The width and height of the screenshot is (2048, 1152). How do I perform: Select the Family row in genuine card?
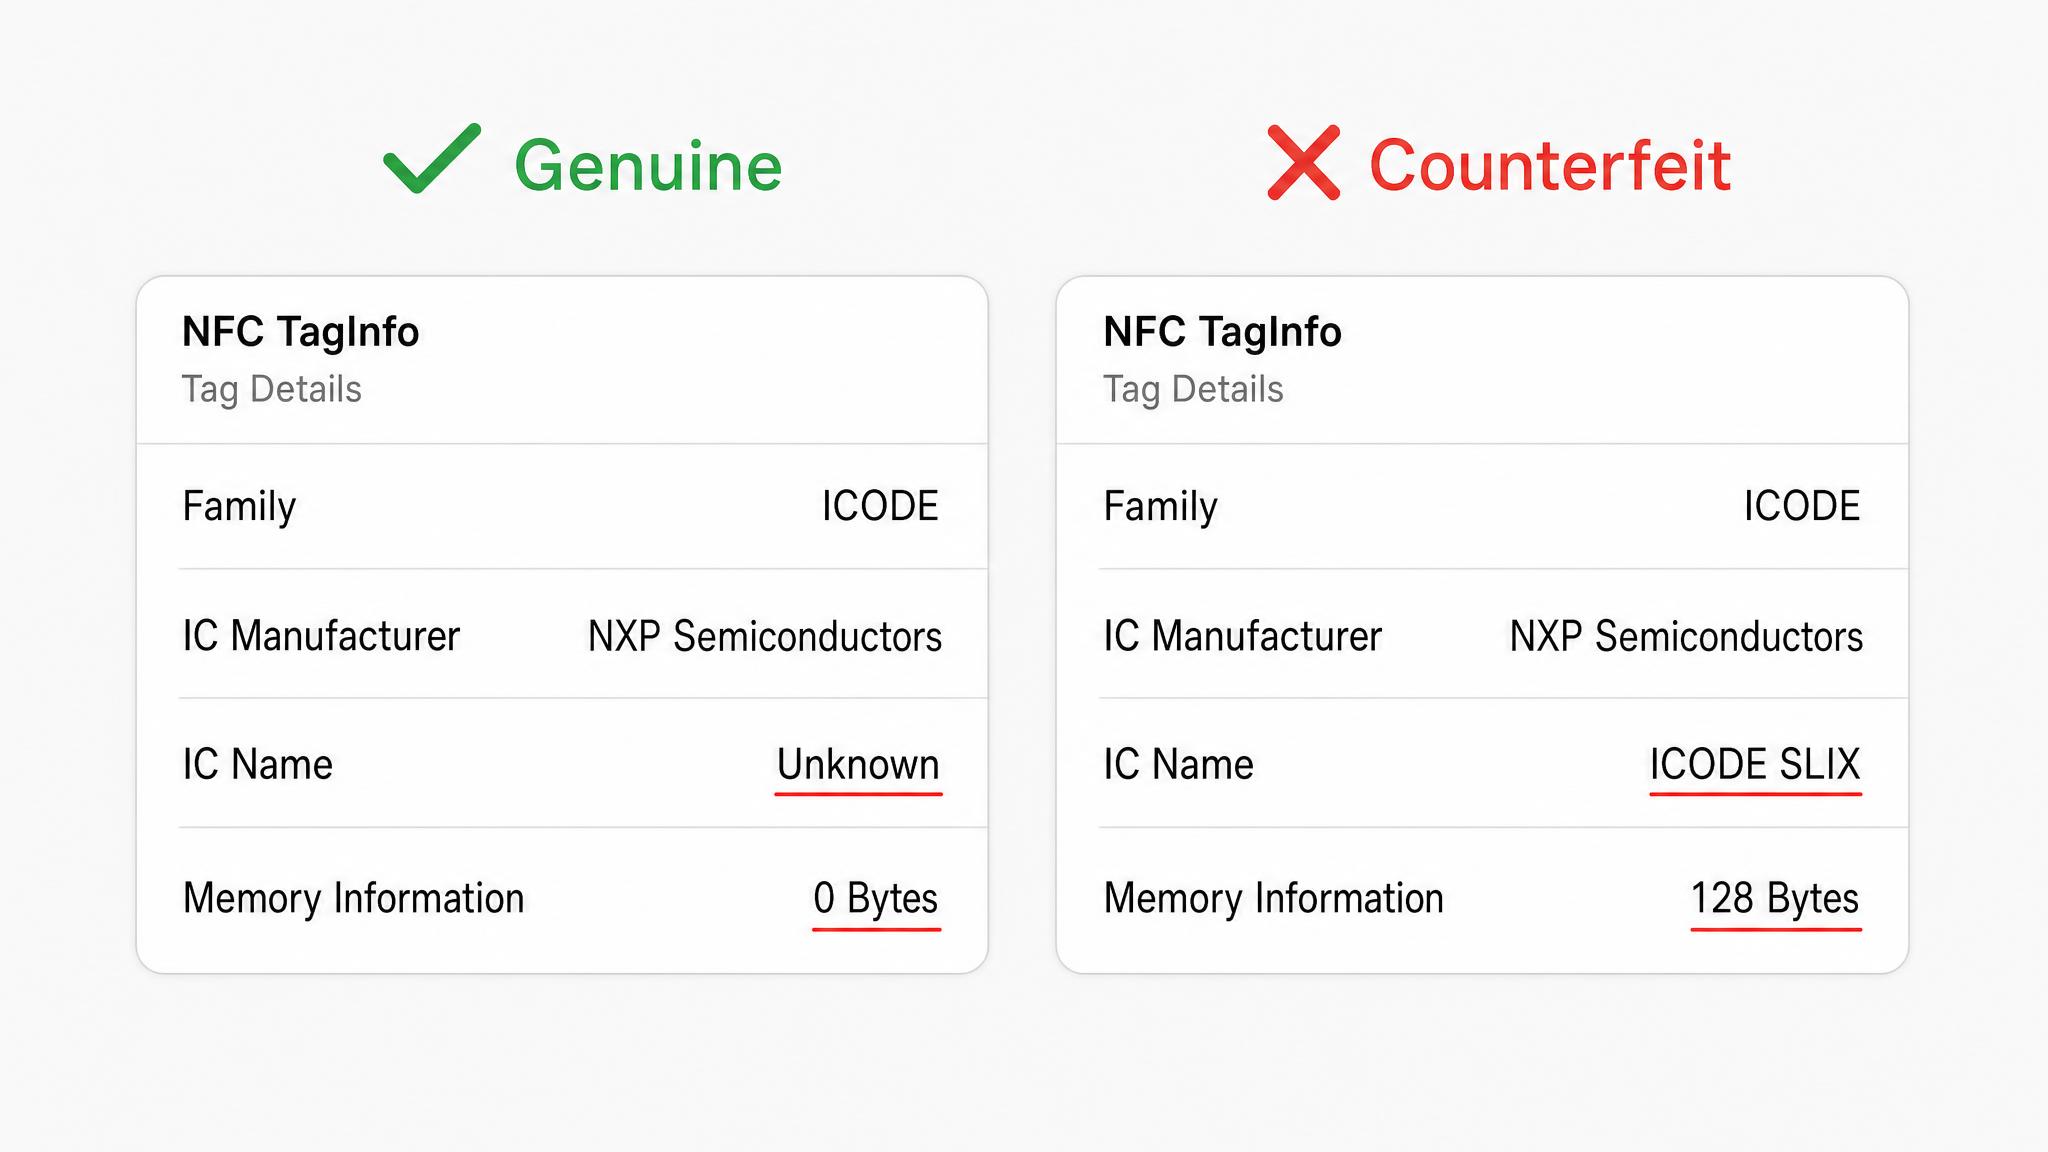point(562,506)
